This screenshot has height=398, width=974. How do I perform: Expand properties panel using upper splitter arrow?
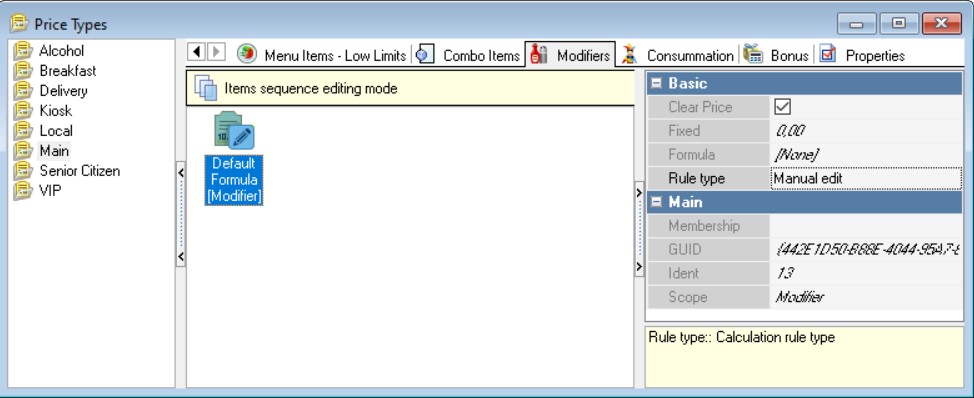click(639, 192)
